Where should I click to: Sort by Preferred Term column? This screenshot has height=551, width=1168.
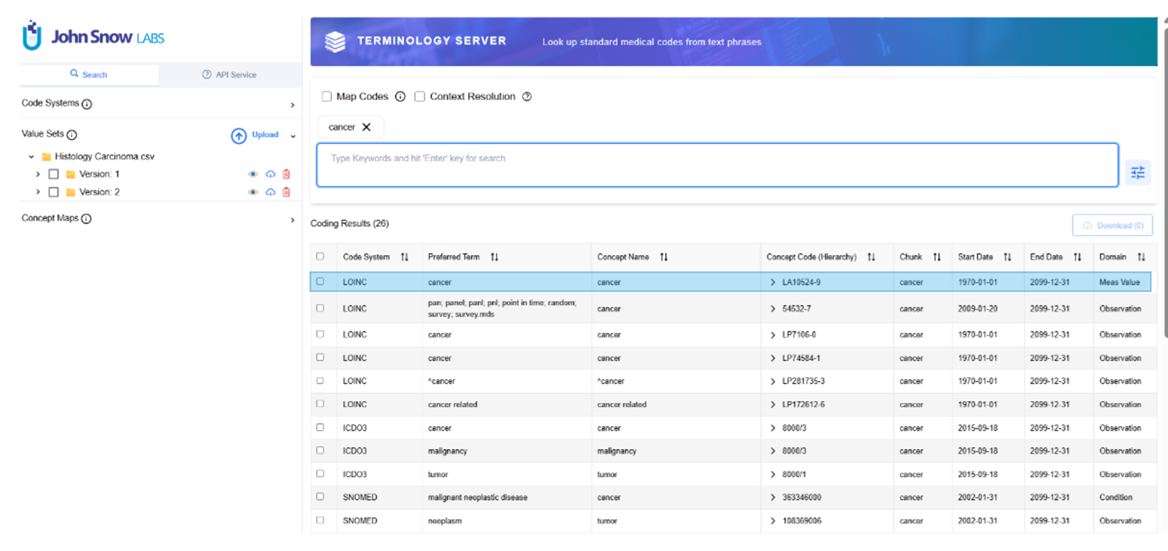pos(494,257)
